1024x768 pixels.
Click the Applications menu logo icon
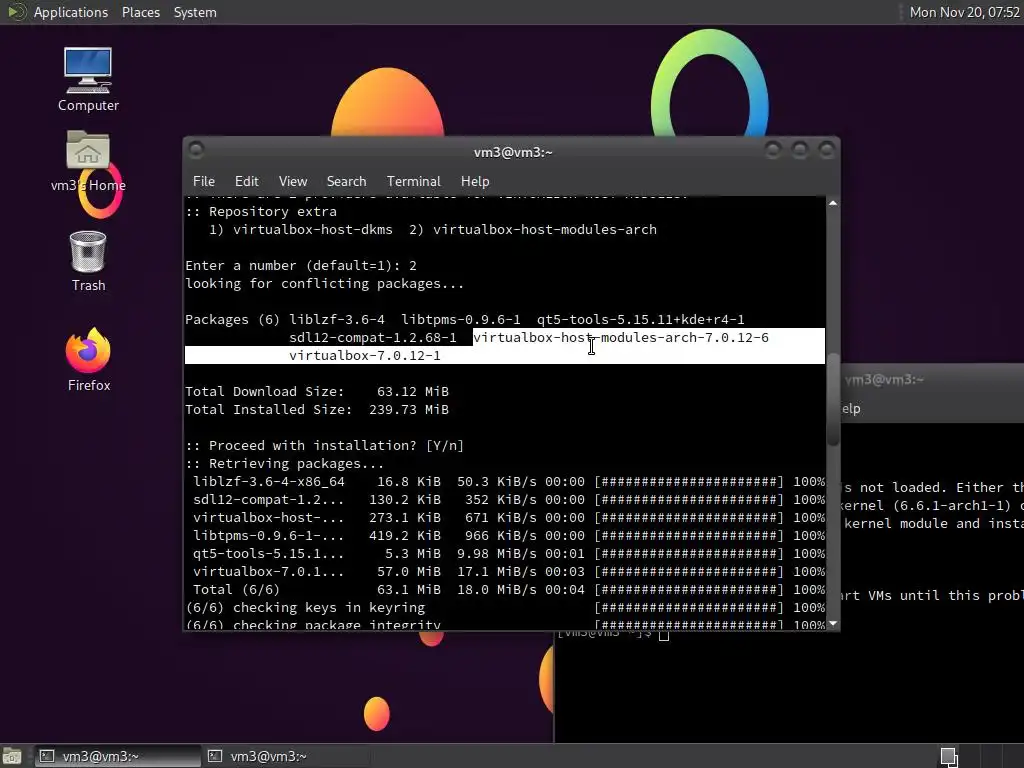click(16, 12)
